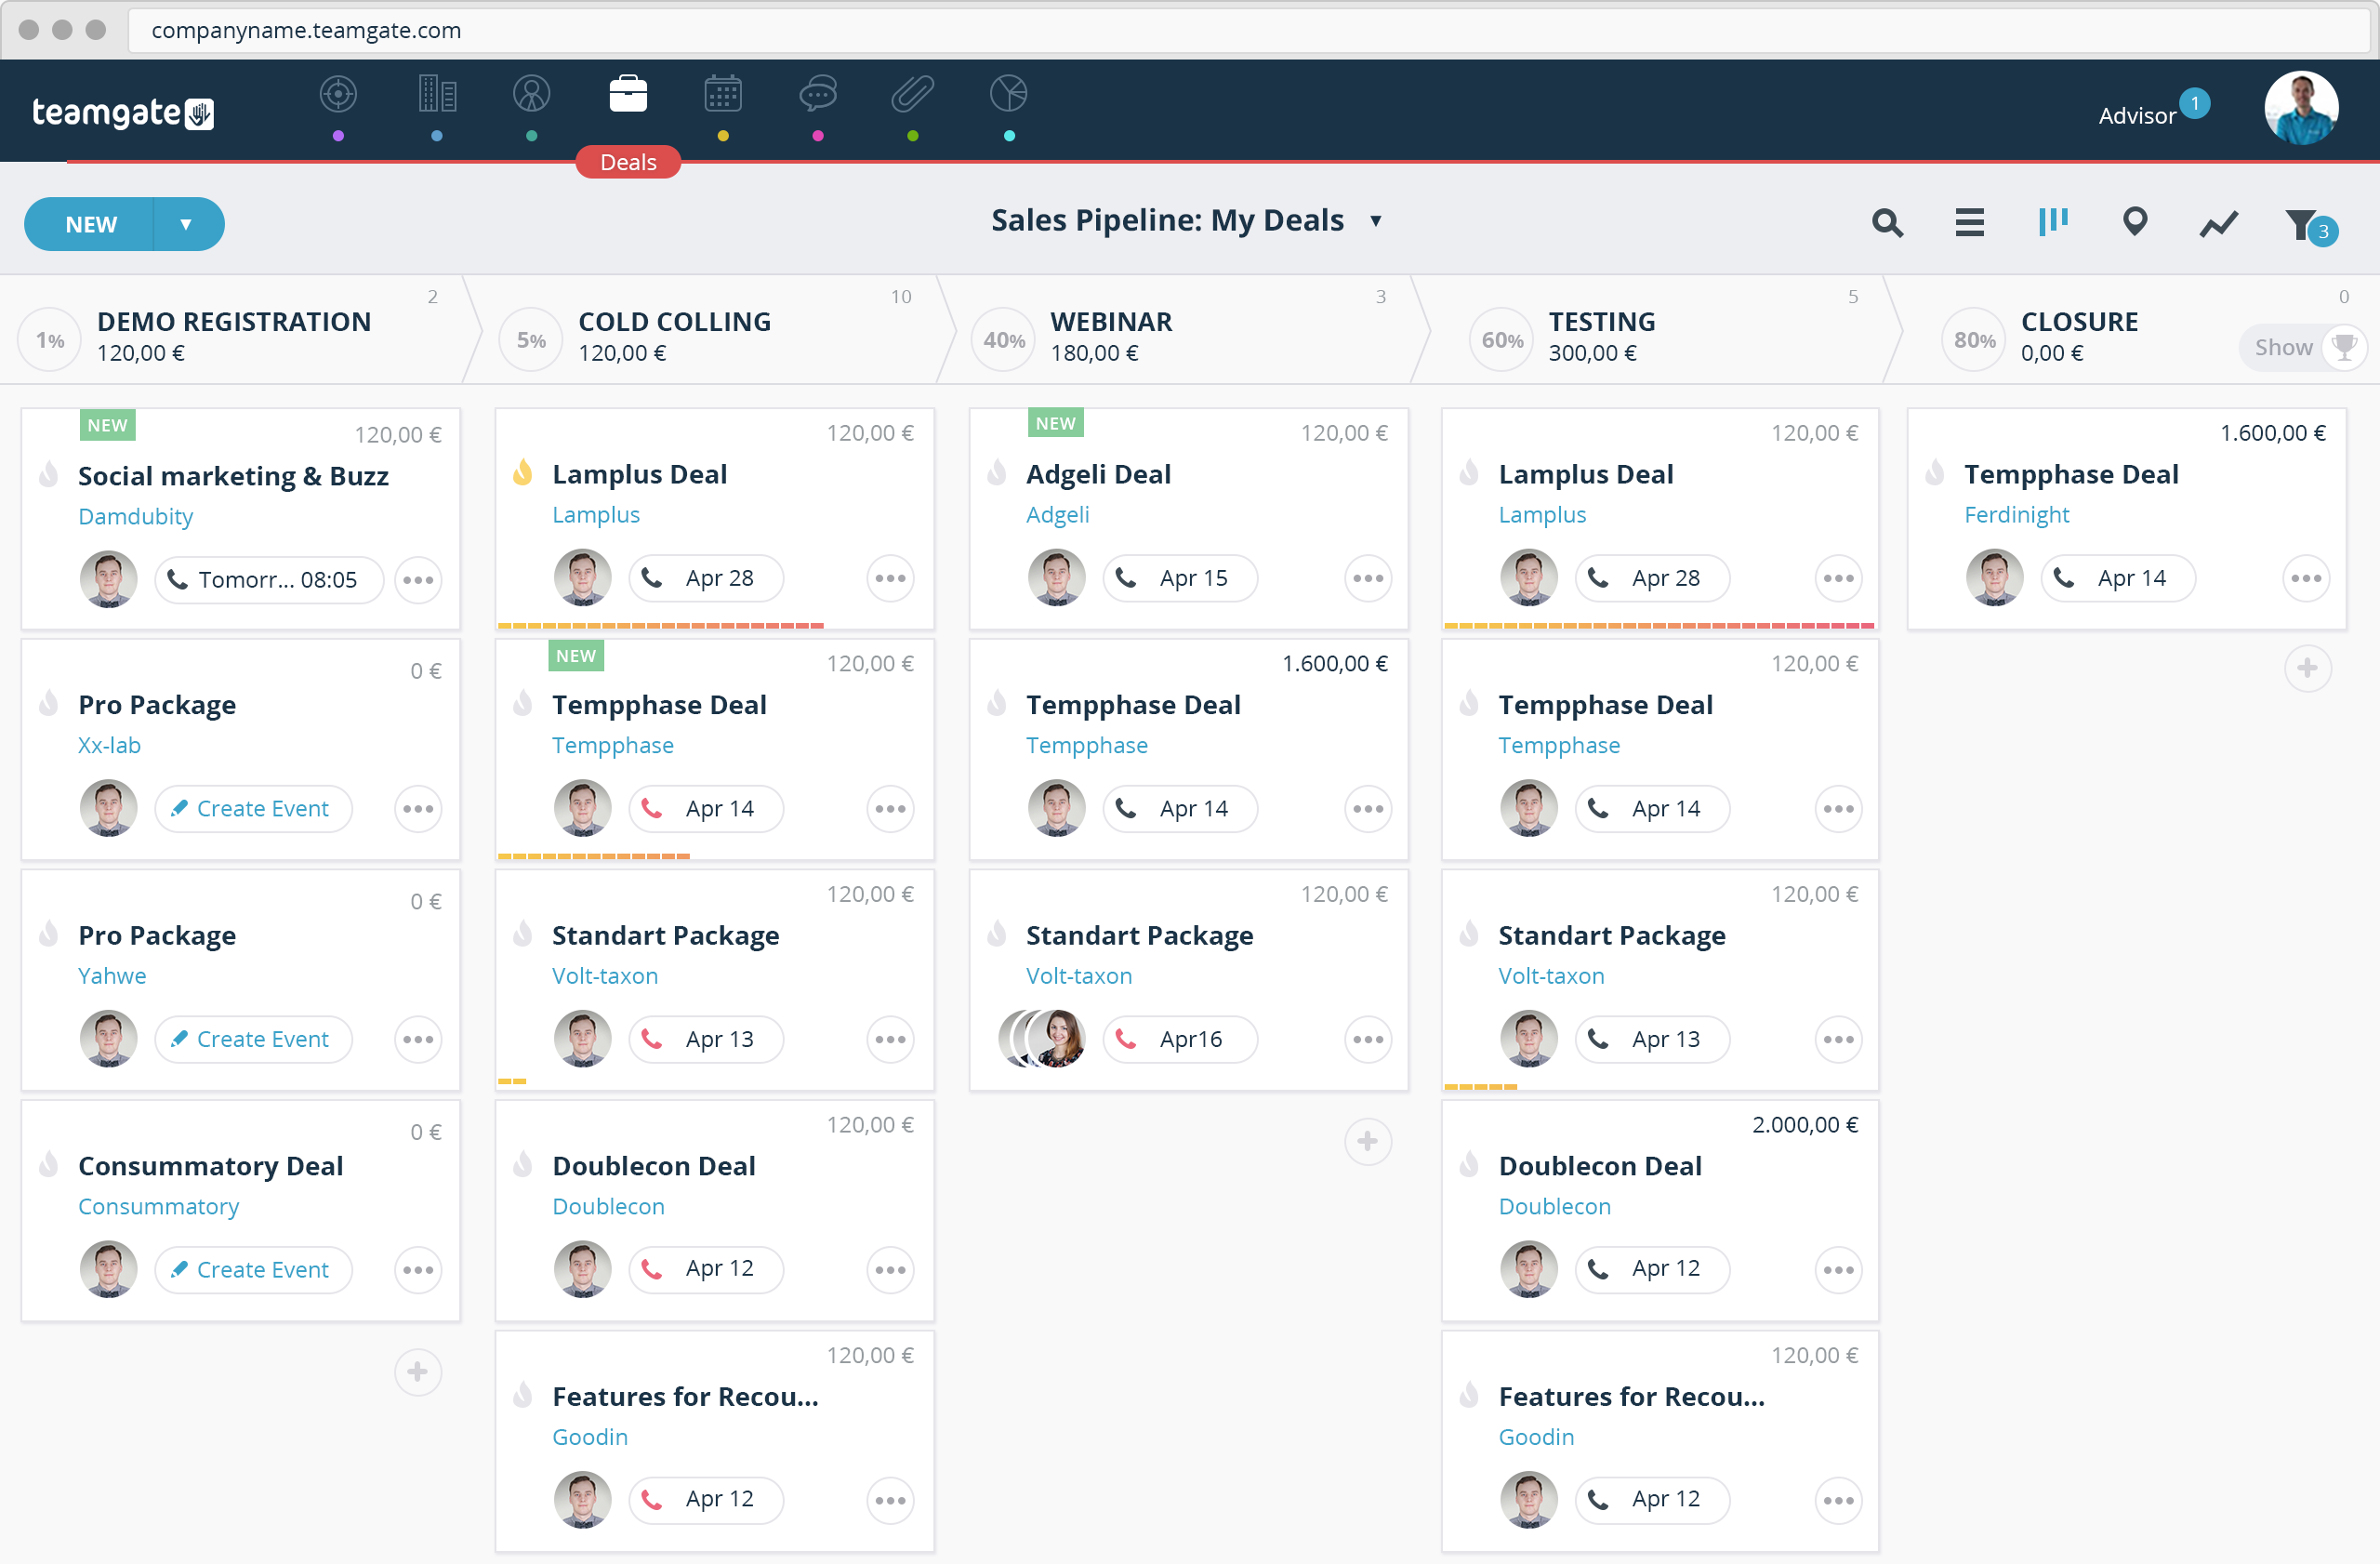Screen dimensions: 2380x1564
Task: Open the Damdubity company link
Action: point(135,516)
